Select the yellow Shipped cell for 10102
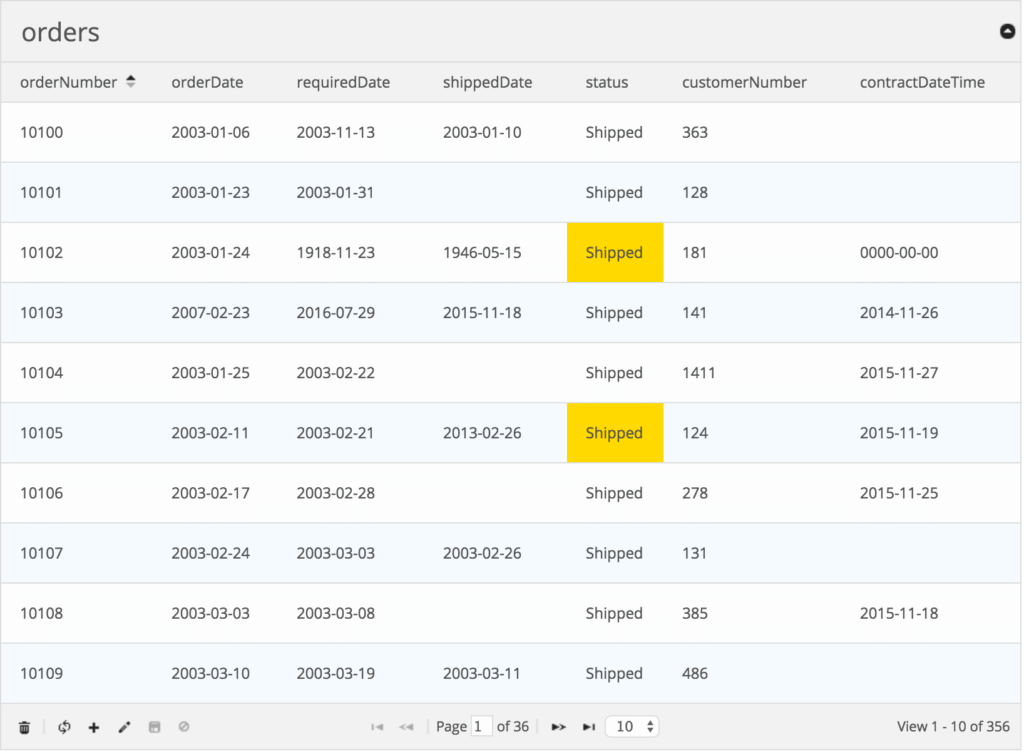The image size is (1024, 754). (x=615, y=253)
